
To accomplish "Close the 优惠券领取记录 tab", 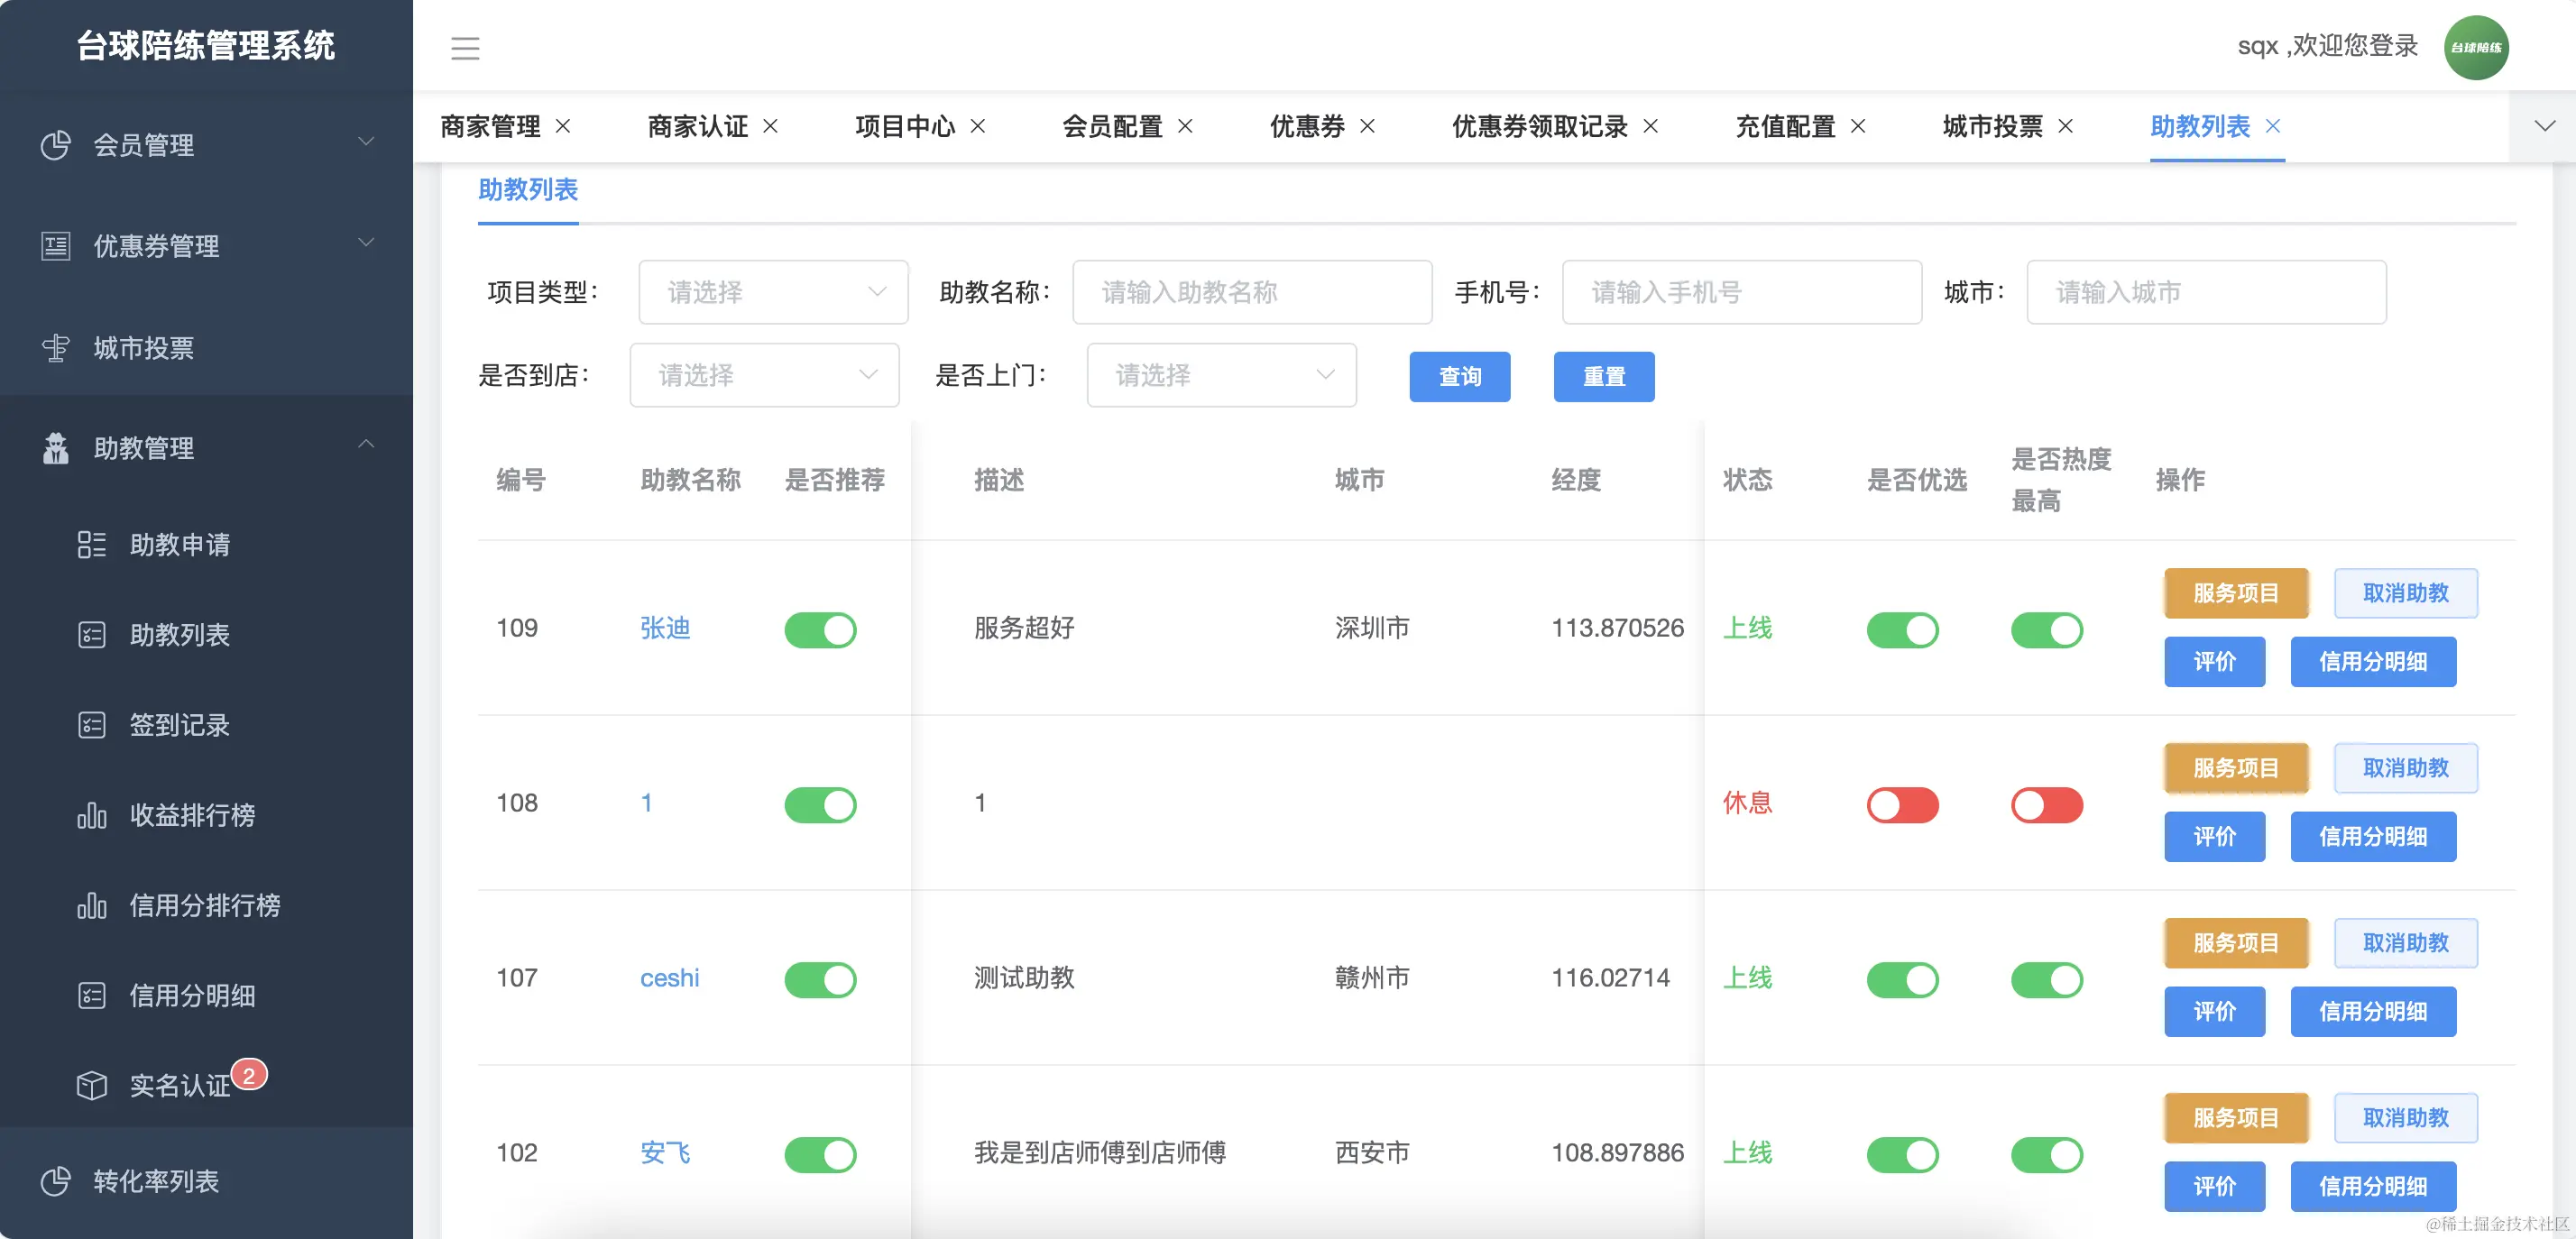I will pyautogui.click(x=1651, y=126).
